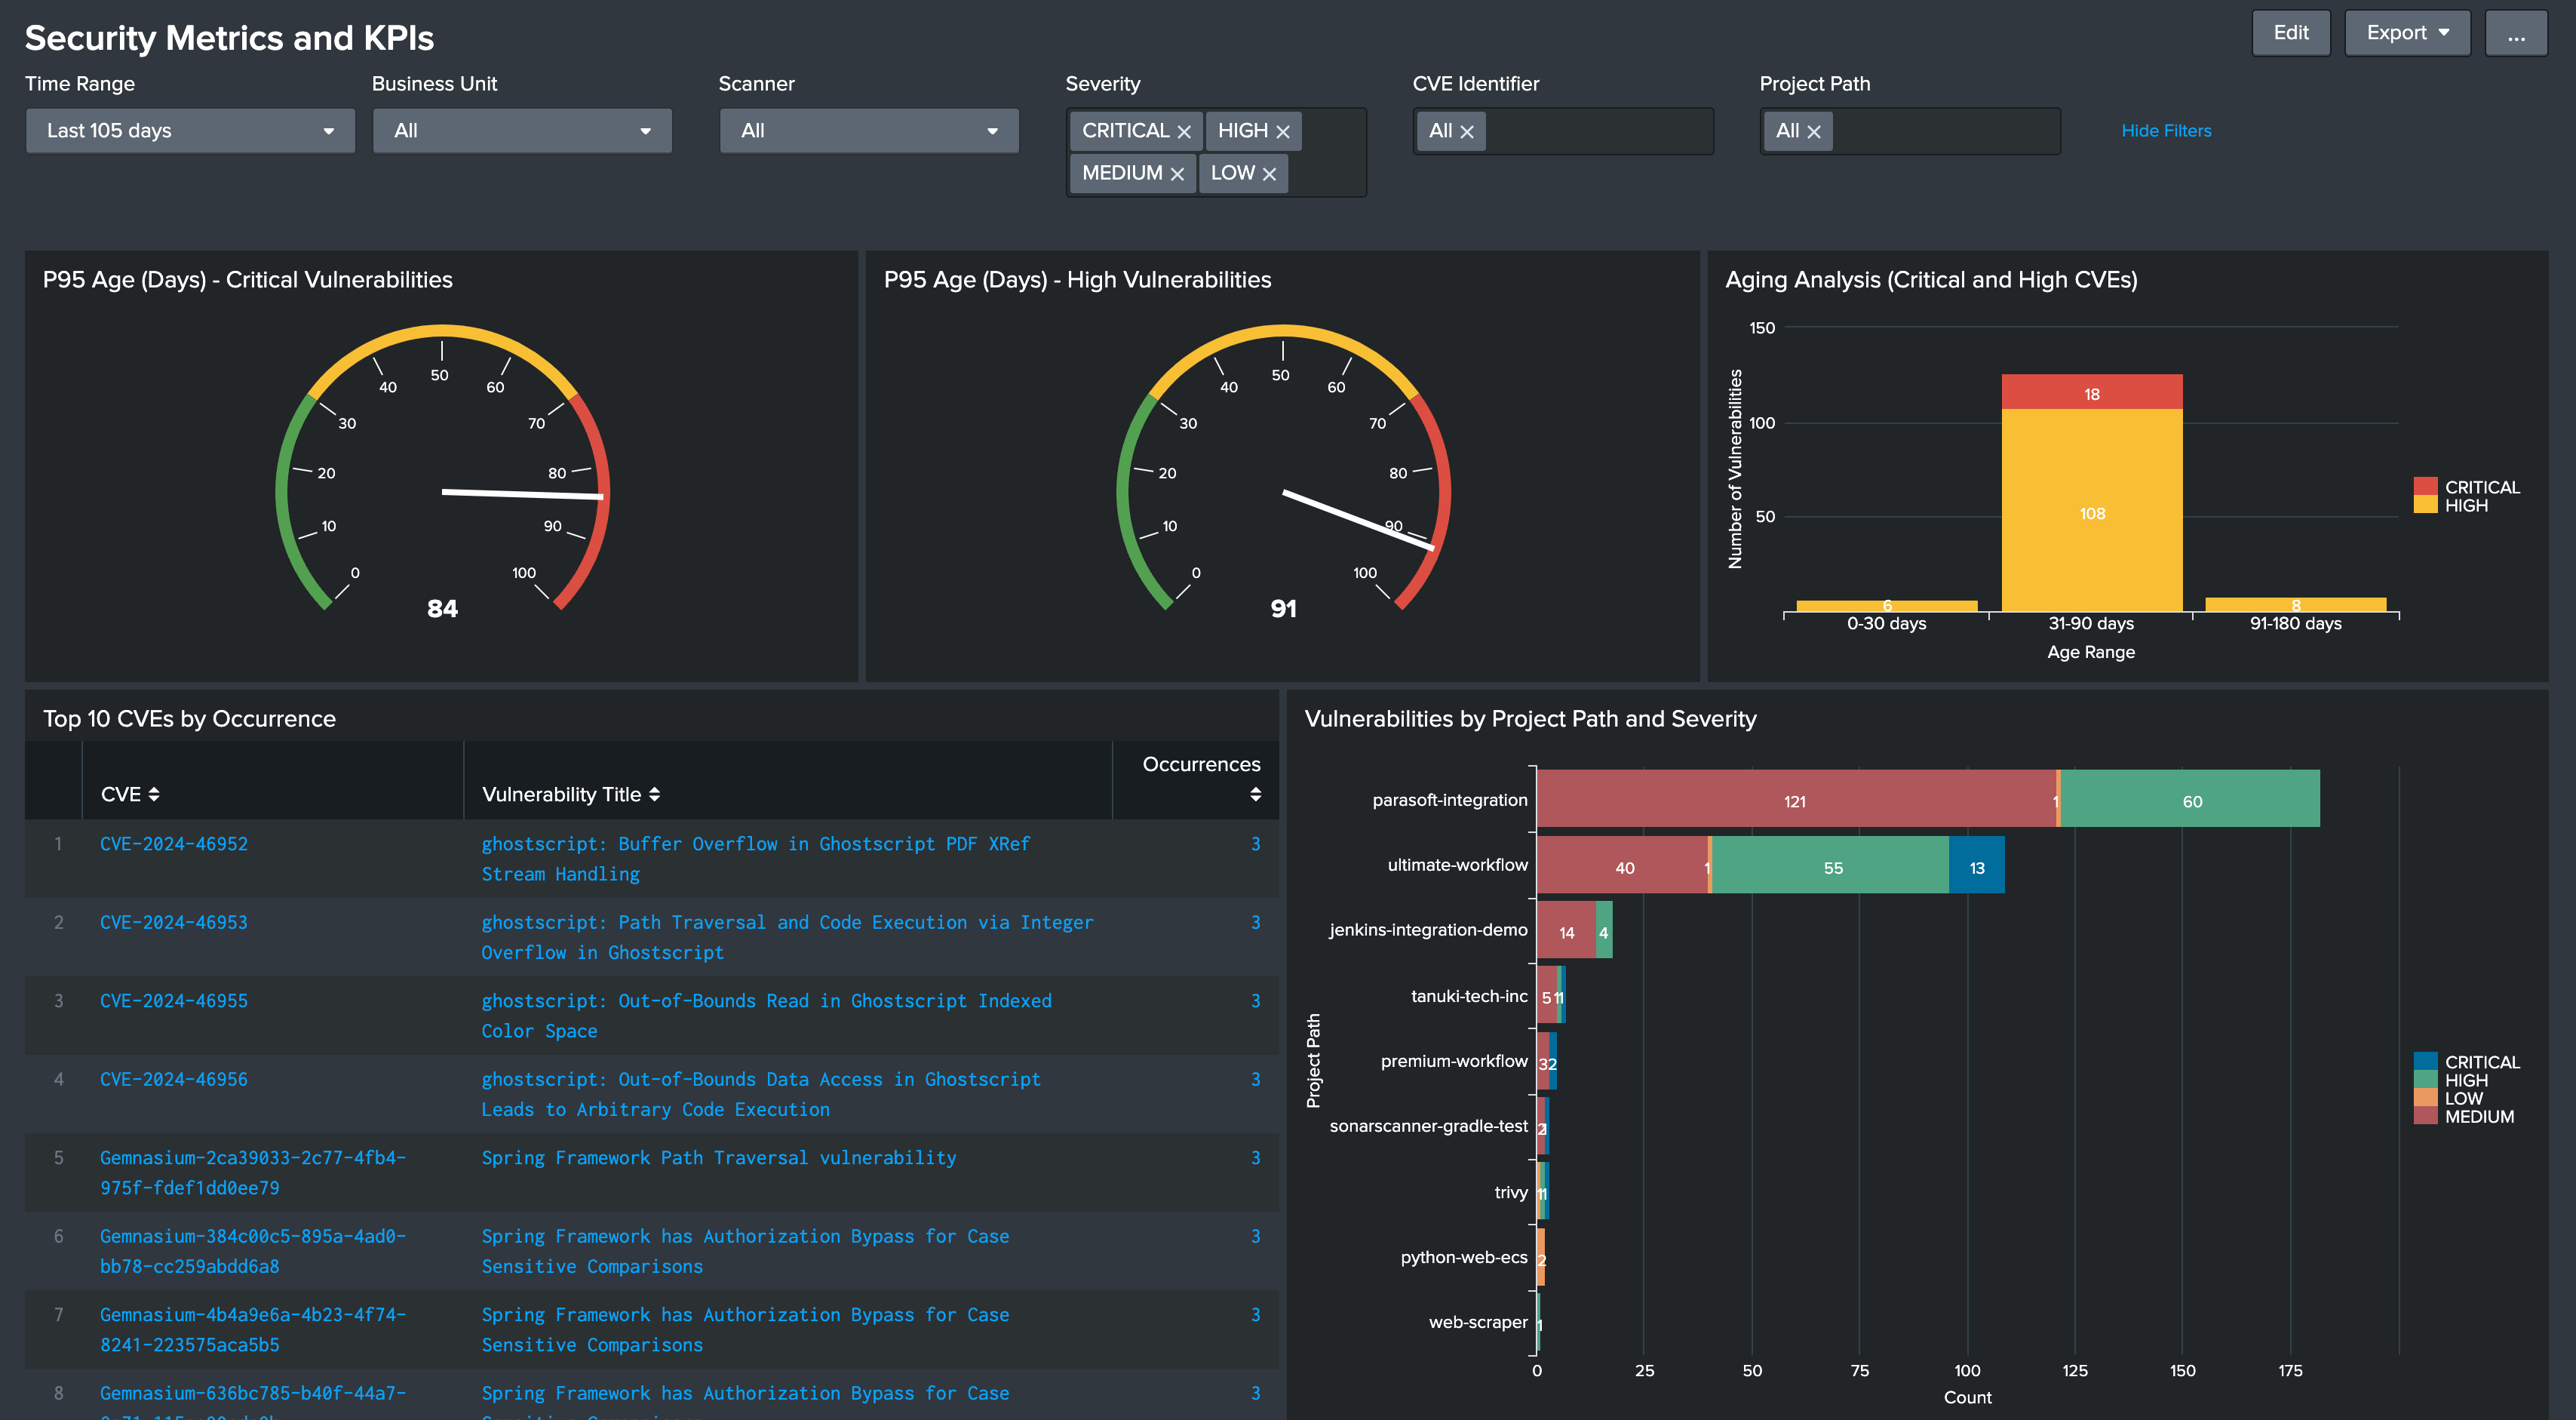Open the more options (...) menu

[2517, 32]
